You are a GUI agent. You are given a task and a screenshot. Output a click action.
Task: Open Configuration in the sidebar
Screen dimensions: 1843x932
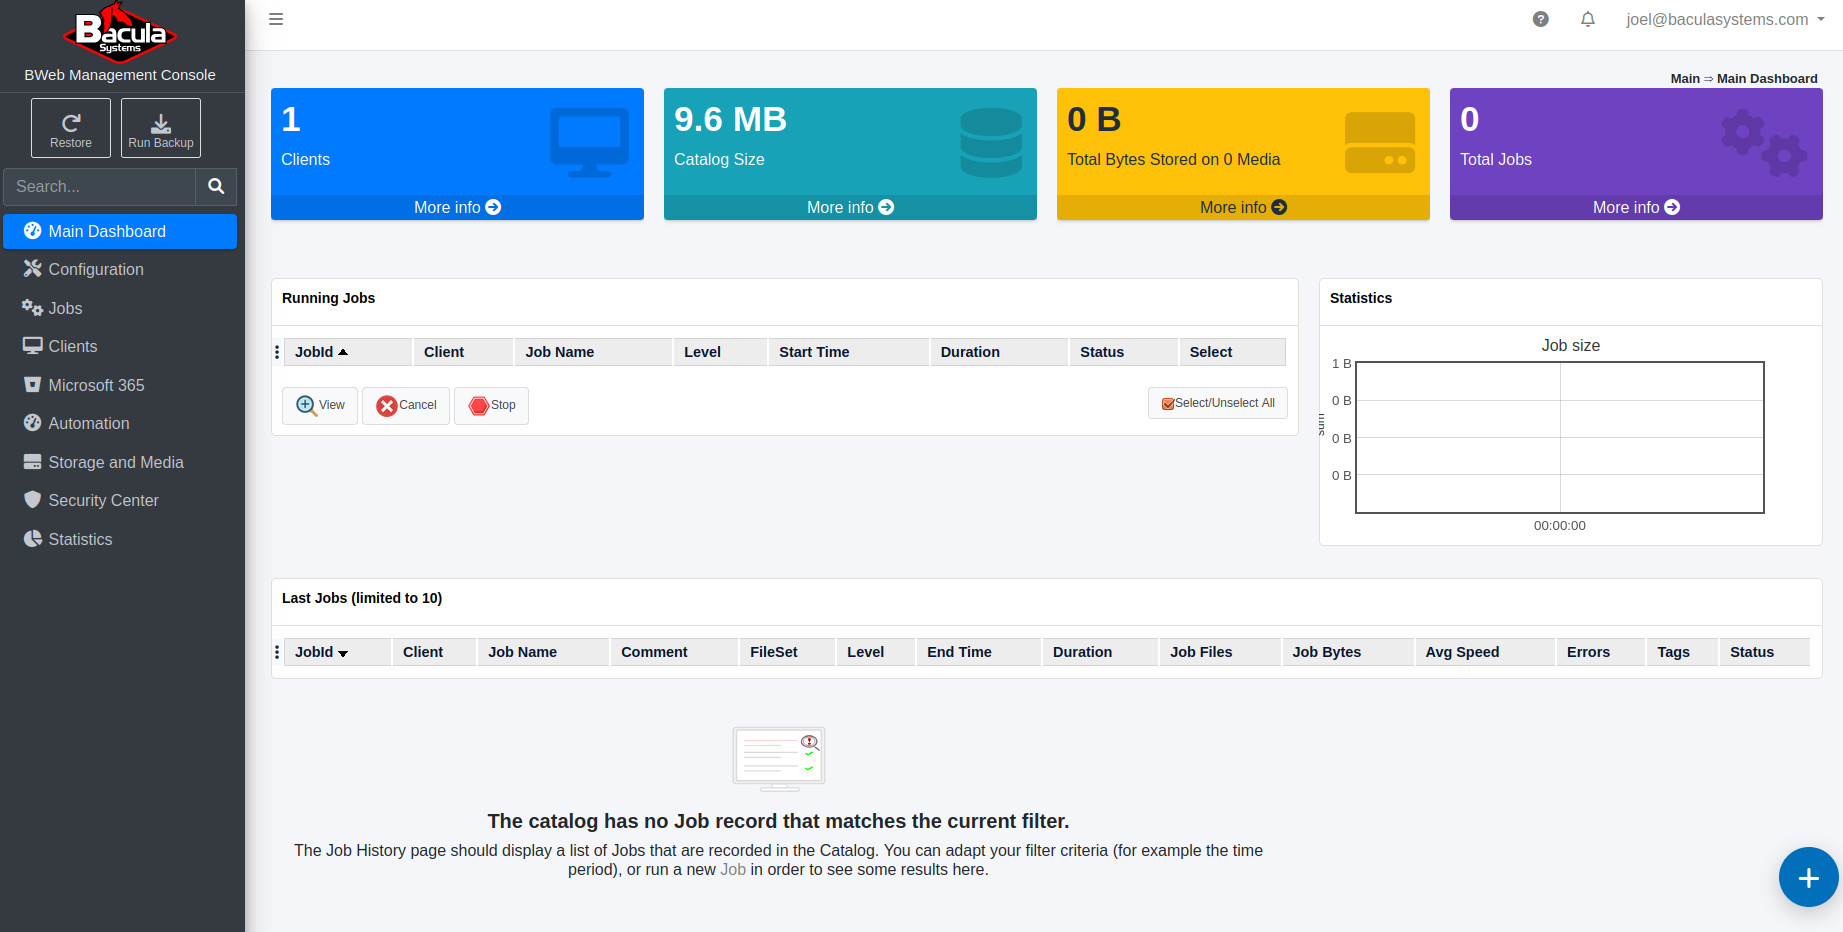(96, 270)
